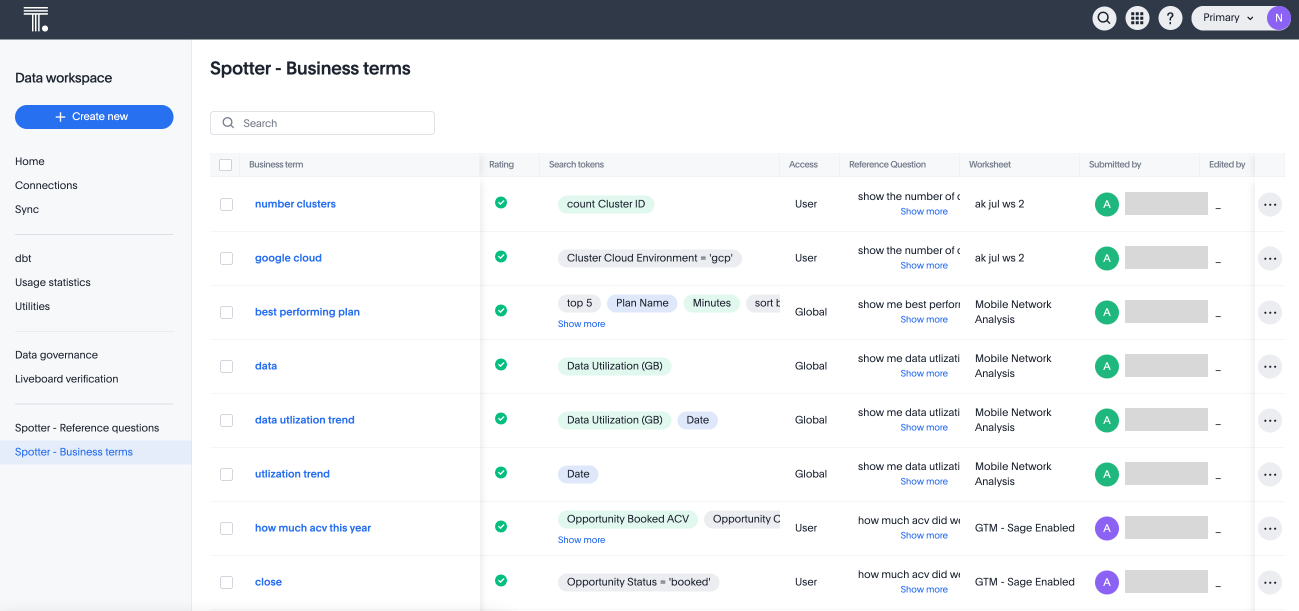
Task: Go to Spotter - Reference questions in the sidebar
Action: (86, 427)
